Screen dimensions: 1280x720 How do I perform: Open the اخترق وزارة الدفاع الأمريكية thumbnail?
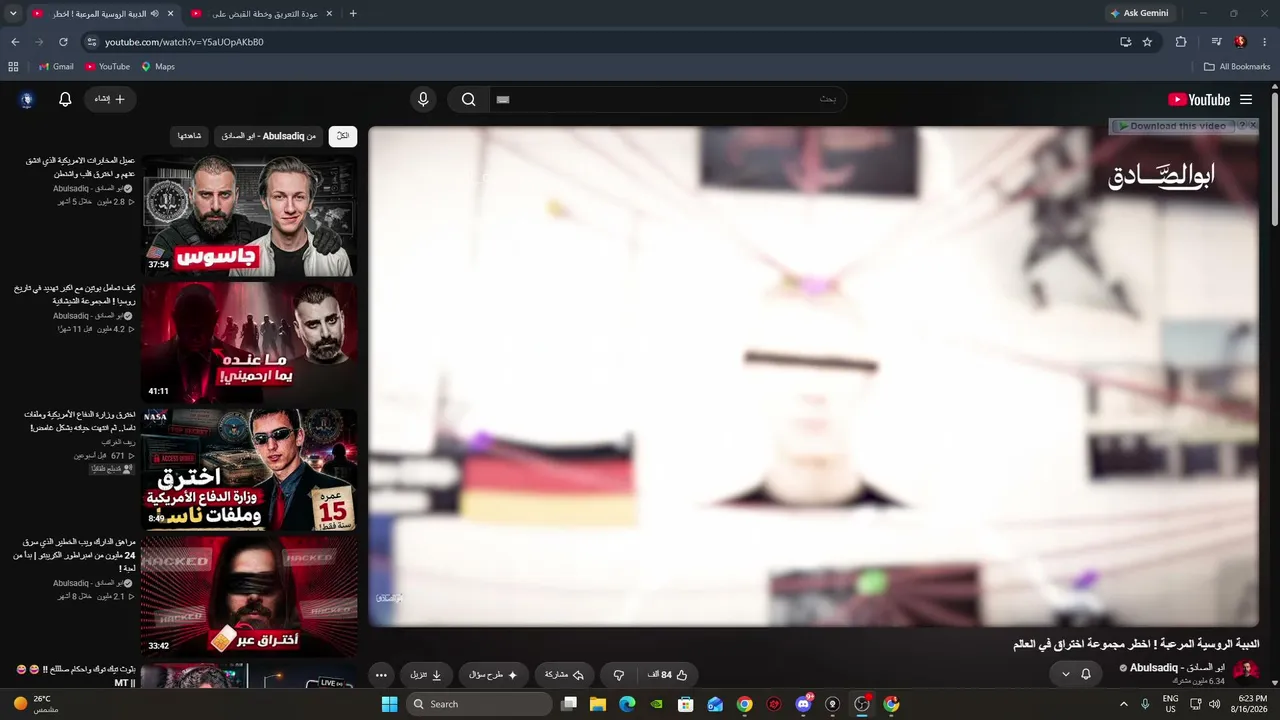point(249,469)
